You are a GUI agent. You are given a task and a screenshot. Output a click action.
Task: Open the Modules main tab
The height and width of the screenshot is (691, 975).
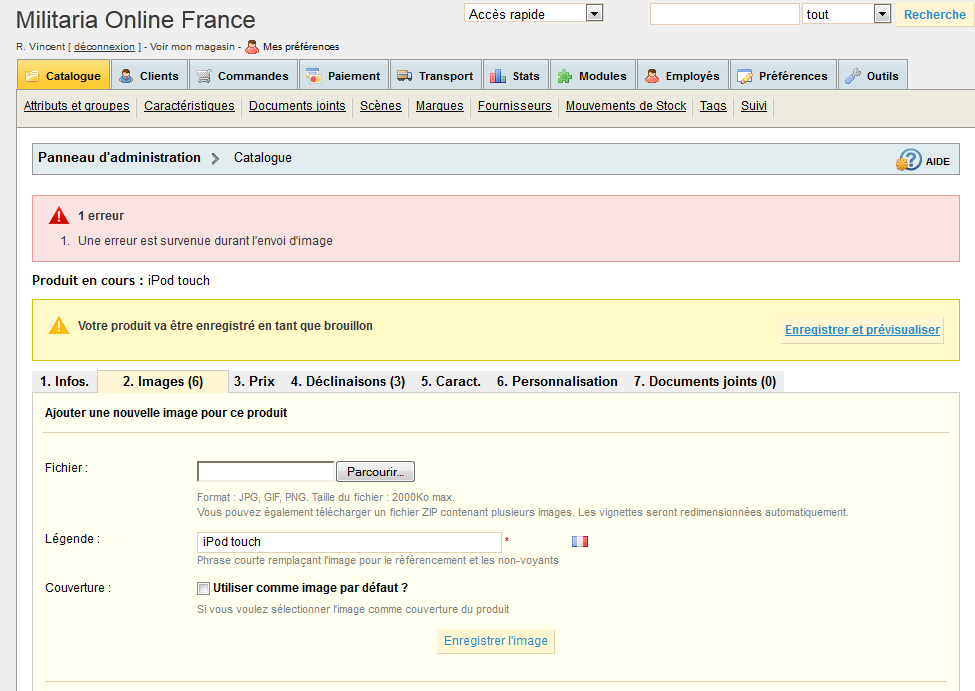593,75
